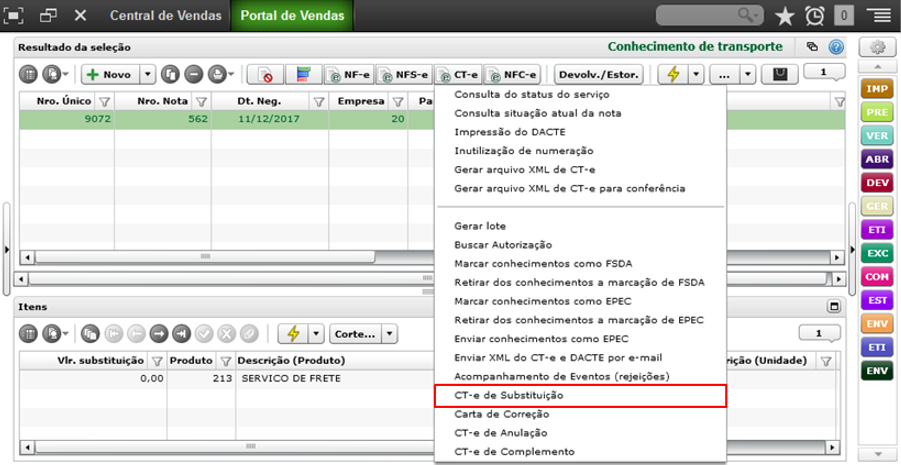Open the dropdown arrow beside the '...' button

point(748,74)
